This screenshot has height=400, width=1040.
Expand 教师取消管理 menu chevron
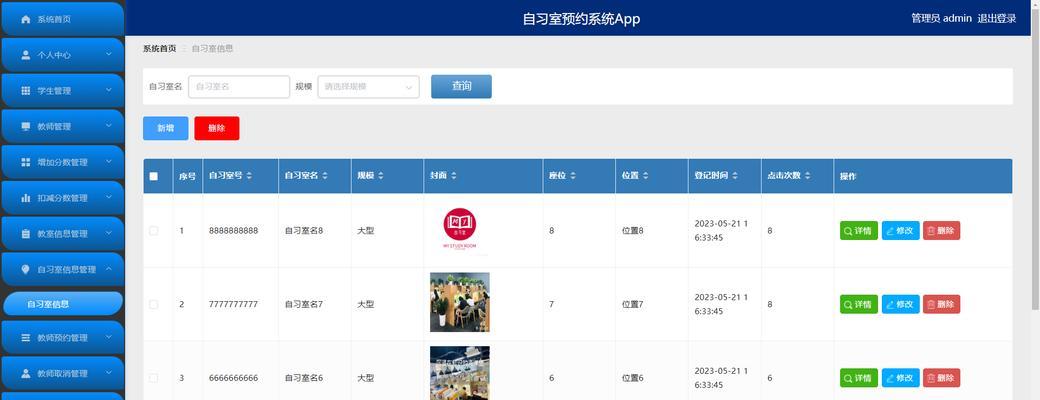tap(109, 373)
